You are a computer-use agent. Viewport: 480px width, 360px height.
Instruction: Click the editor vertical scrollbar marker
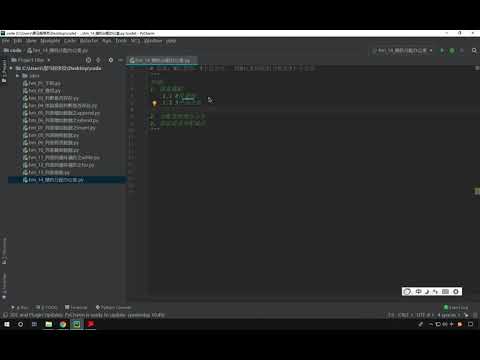click(477, 191)
